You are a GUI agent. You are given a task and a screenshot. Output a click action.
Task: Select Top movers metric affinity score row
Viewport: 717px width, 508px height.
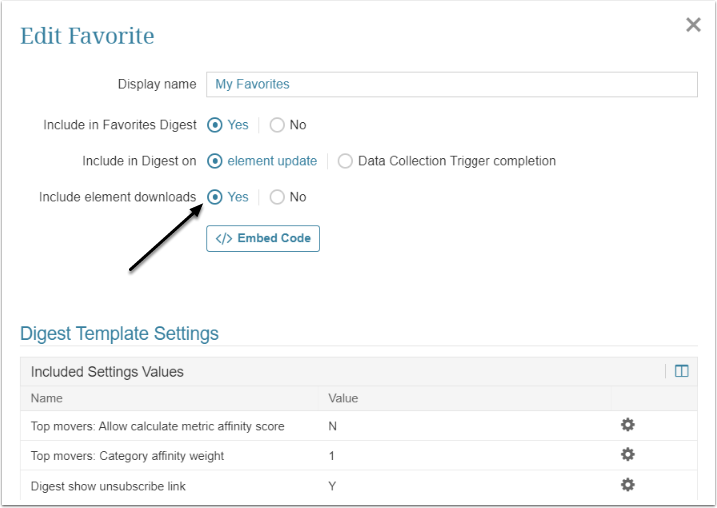(x=158, y=426)
